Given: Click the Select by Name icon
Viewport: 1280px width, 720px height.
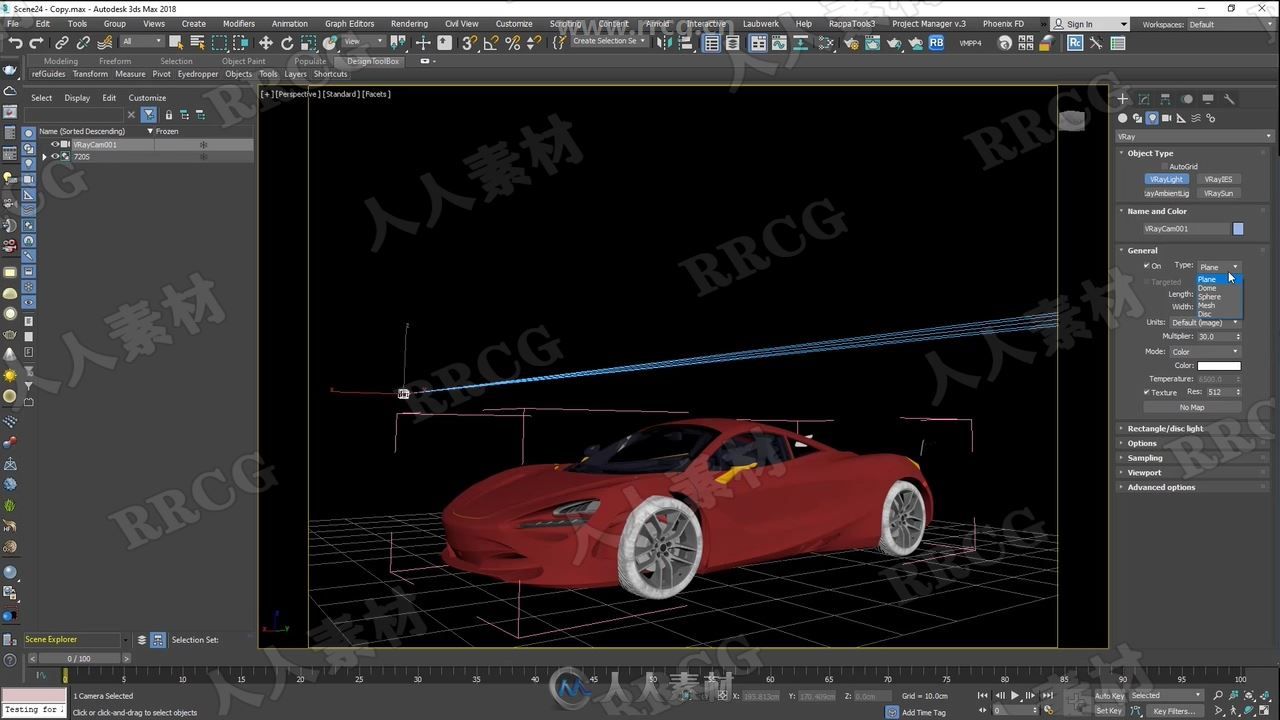Looking at the screenshot, I should point(197,43).
